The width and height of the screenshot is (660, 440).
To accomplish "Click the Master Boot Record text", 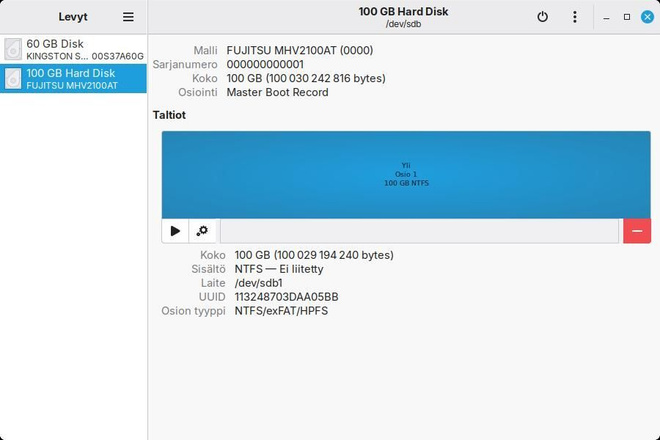I will click(277, 92).
